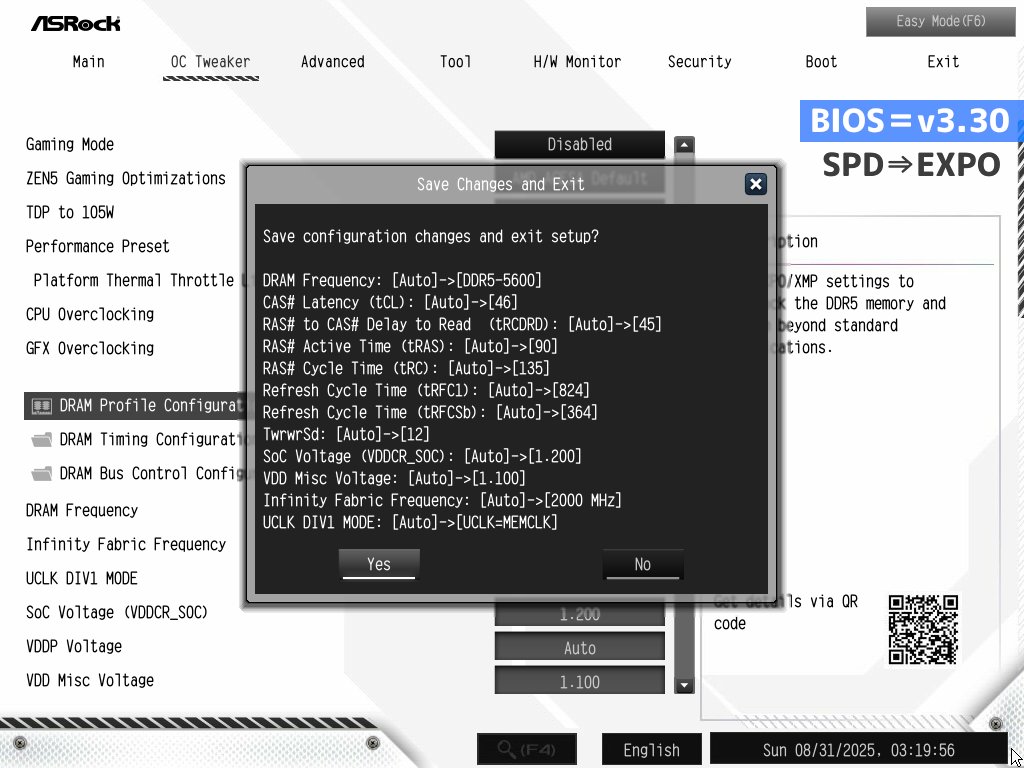Viewport: 1024px width, 768px height.
Task: Open the VDDP Voltage Auto dropdown
Action: (x=579, y=647)
